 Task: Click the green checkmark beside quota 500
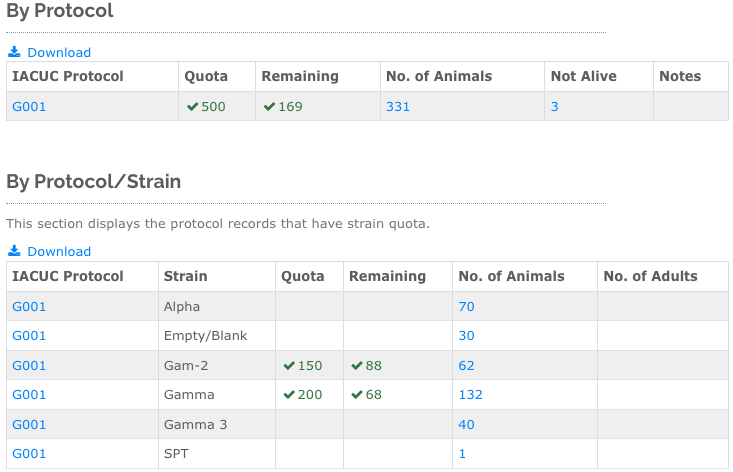coord(192,107)
